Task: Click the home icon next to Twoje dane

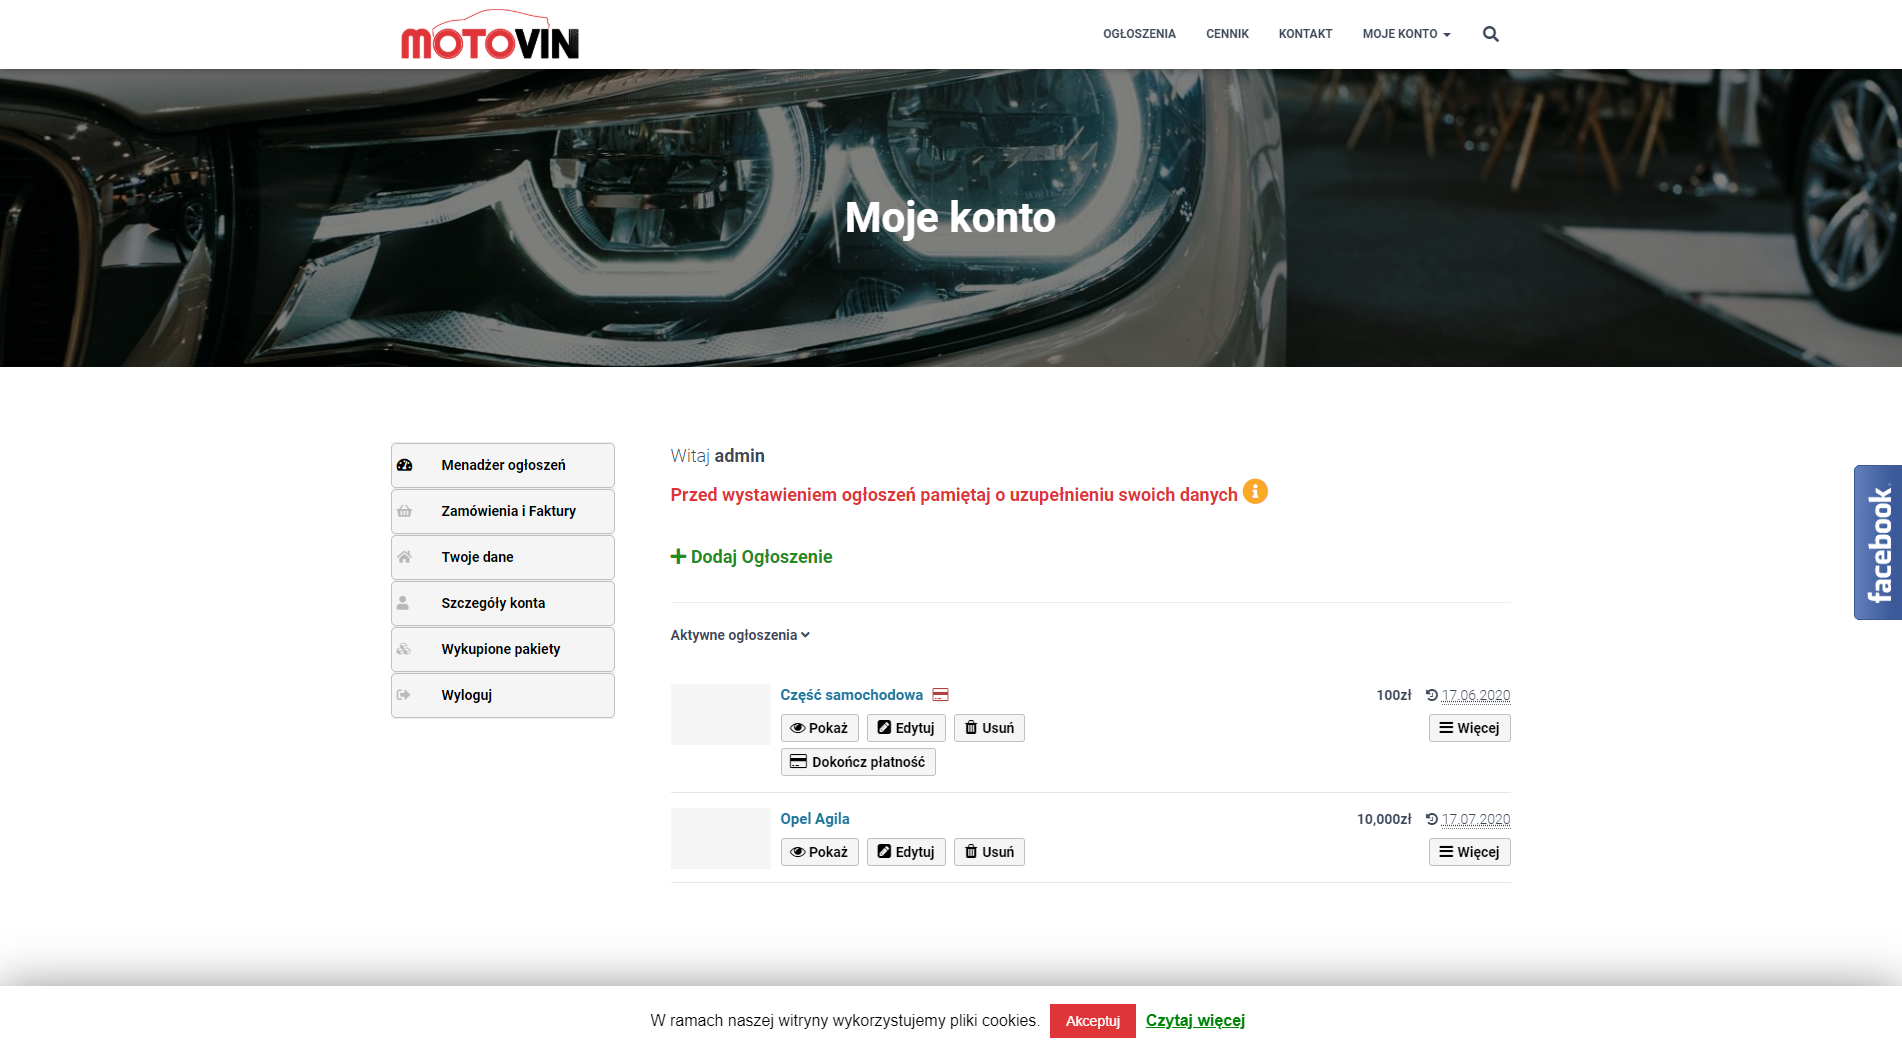Action: click(x=404, y=556)
